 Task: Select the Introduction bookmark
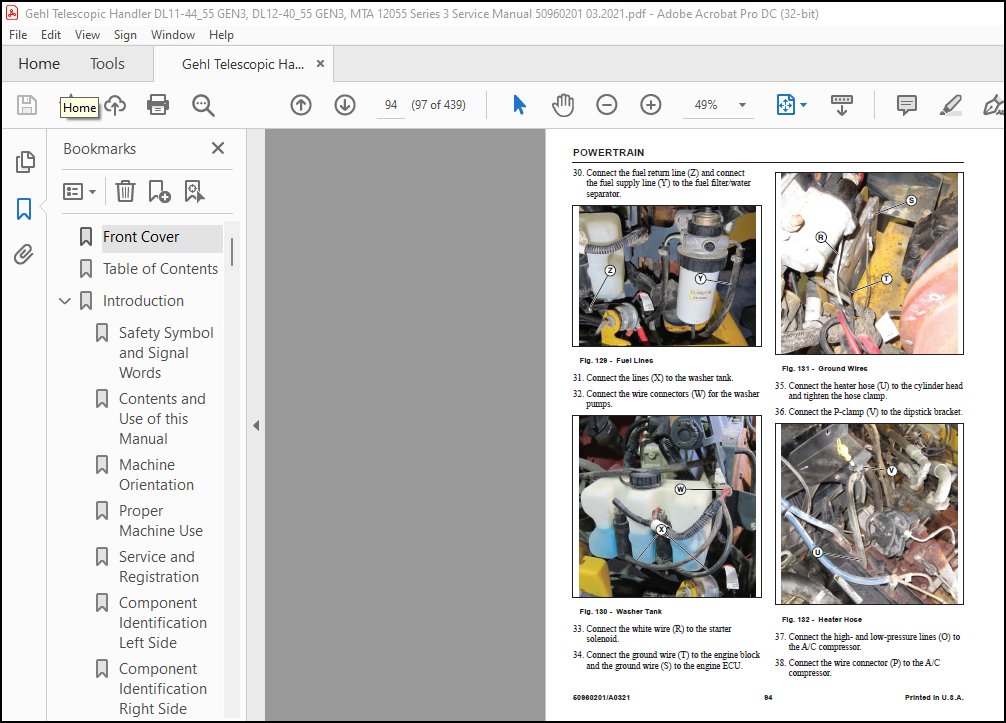point(143,301)
